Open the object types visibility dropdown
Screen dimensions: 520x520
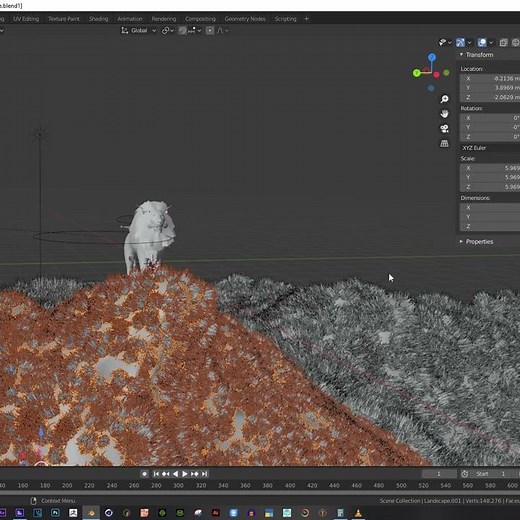[445, 42]
